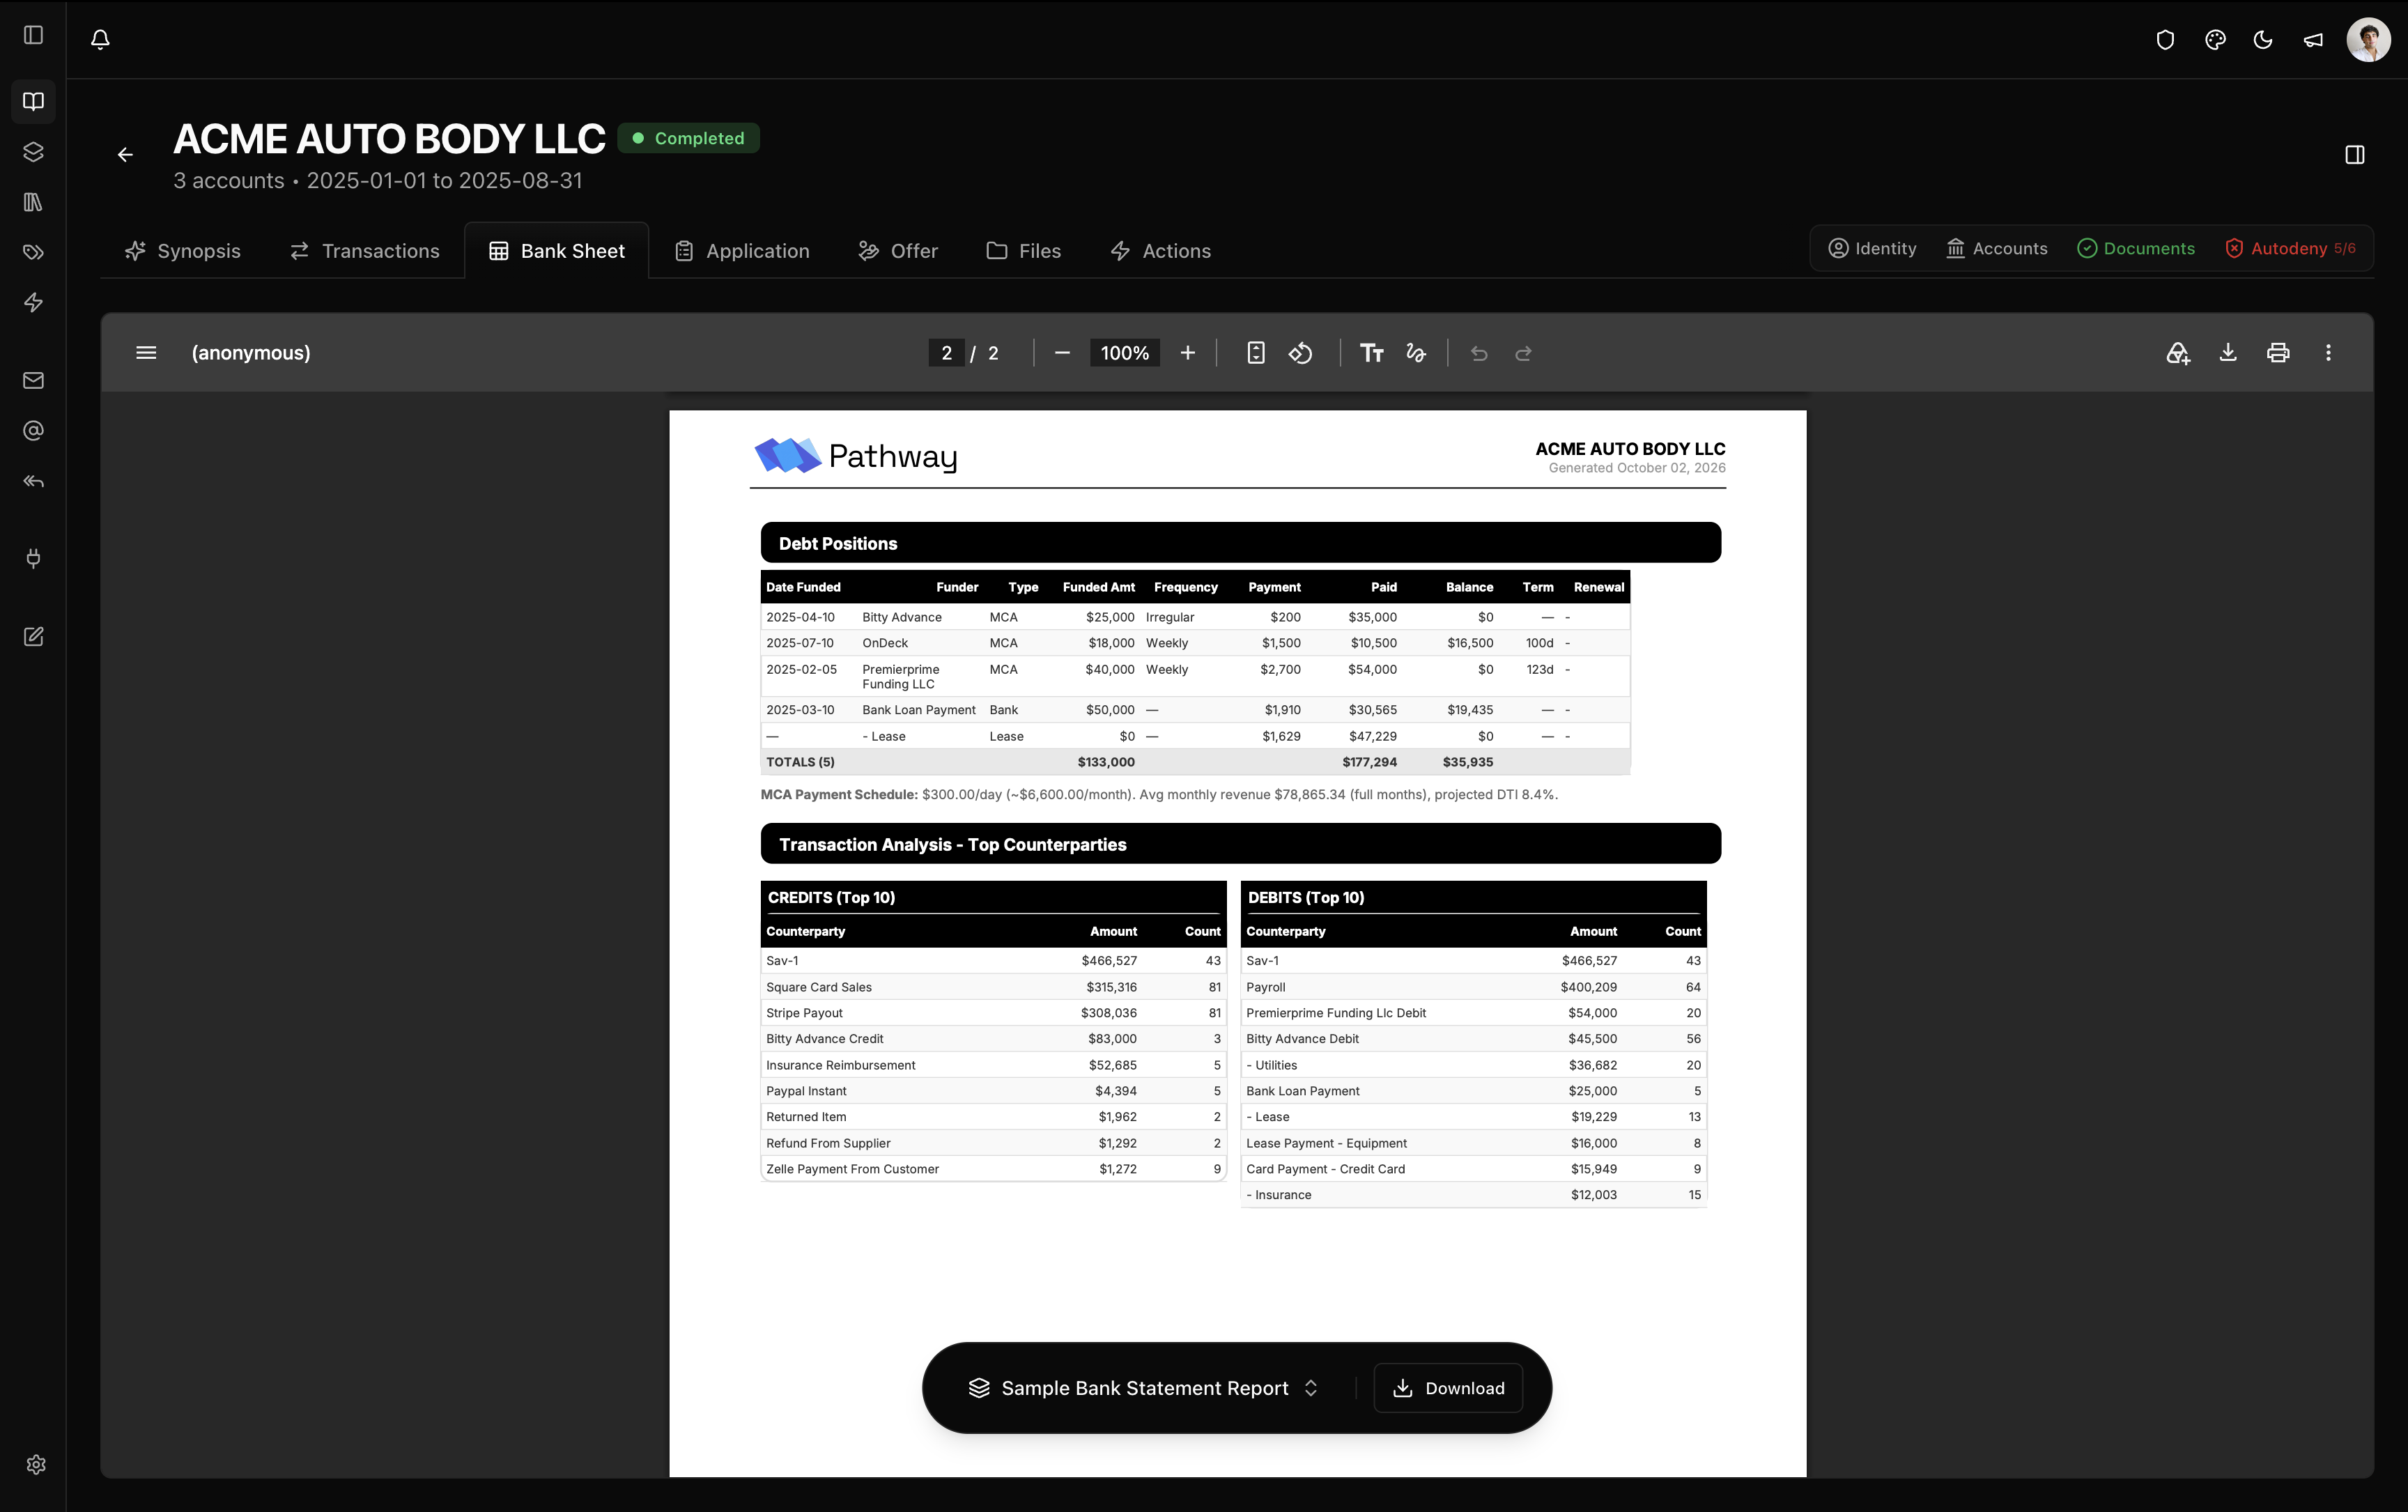Toggle the PDF viewer hamburger menu
This screenshot has height=1512, width=2408.
click(146, 353)
